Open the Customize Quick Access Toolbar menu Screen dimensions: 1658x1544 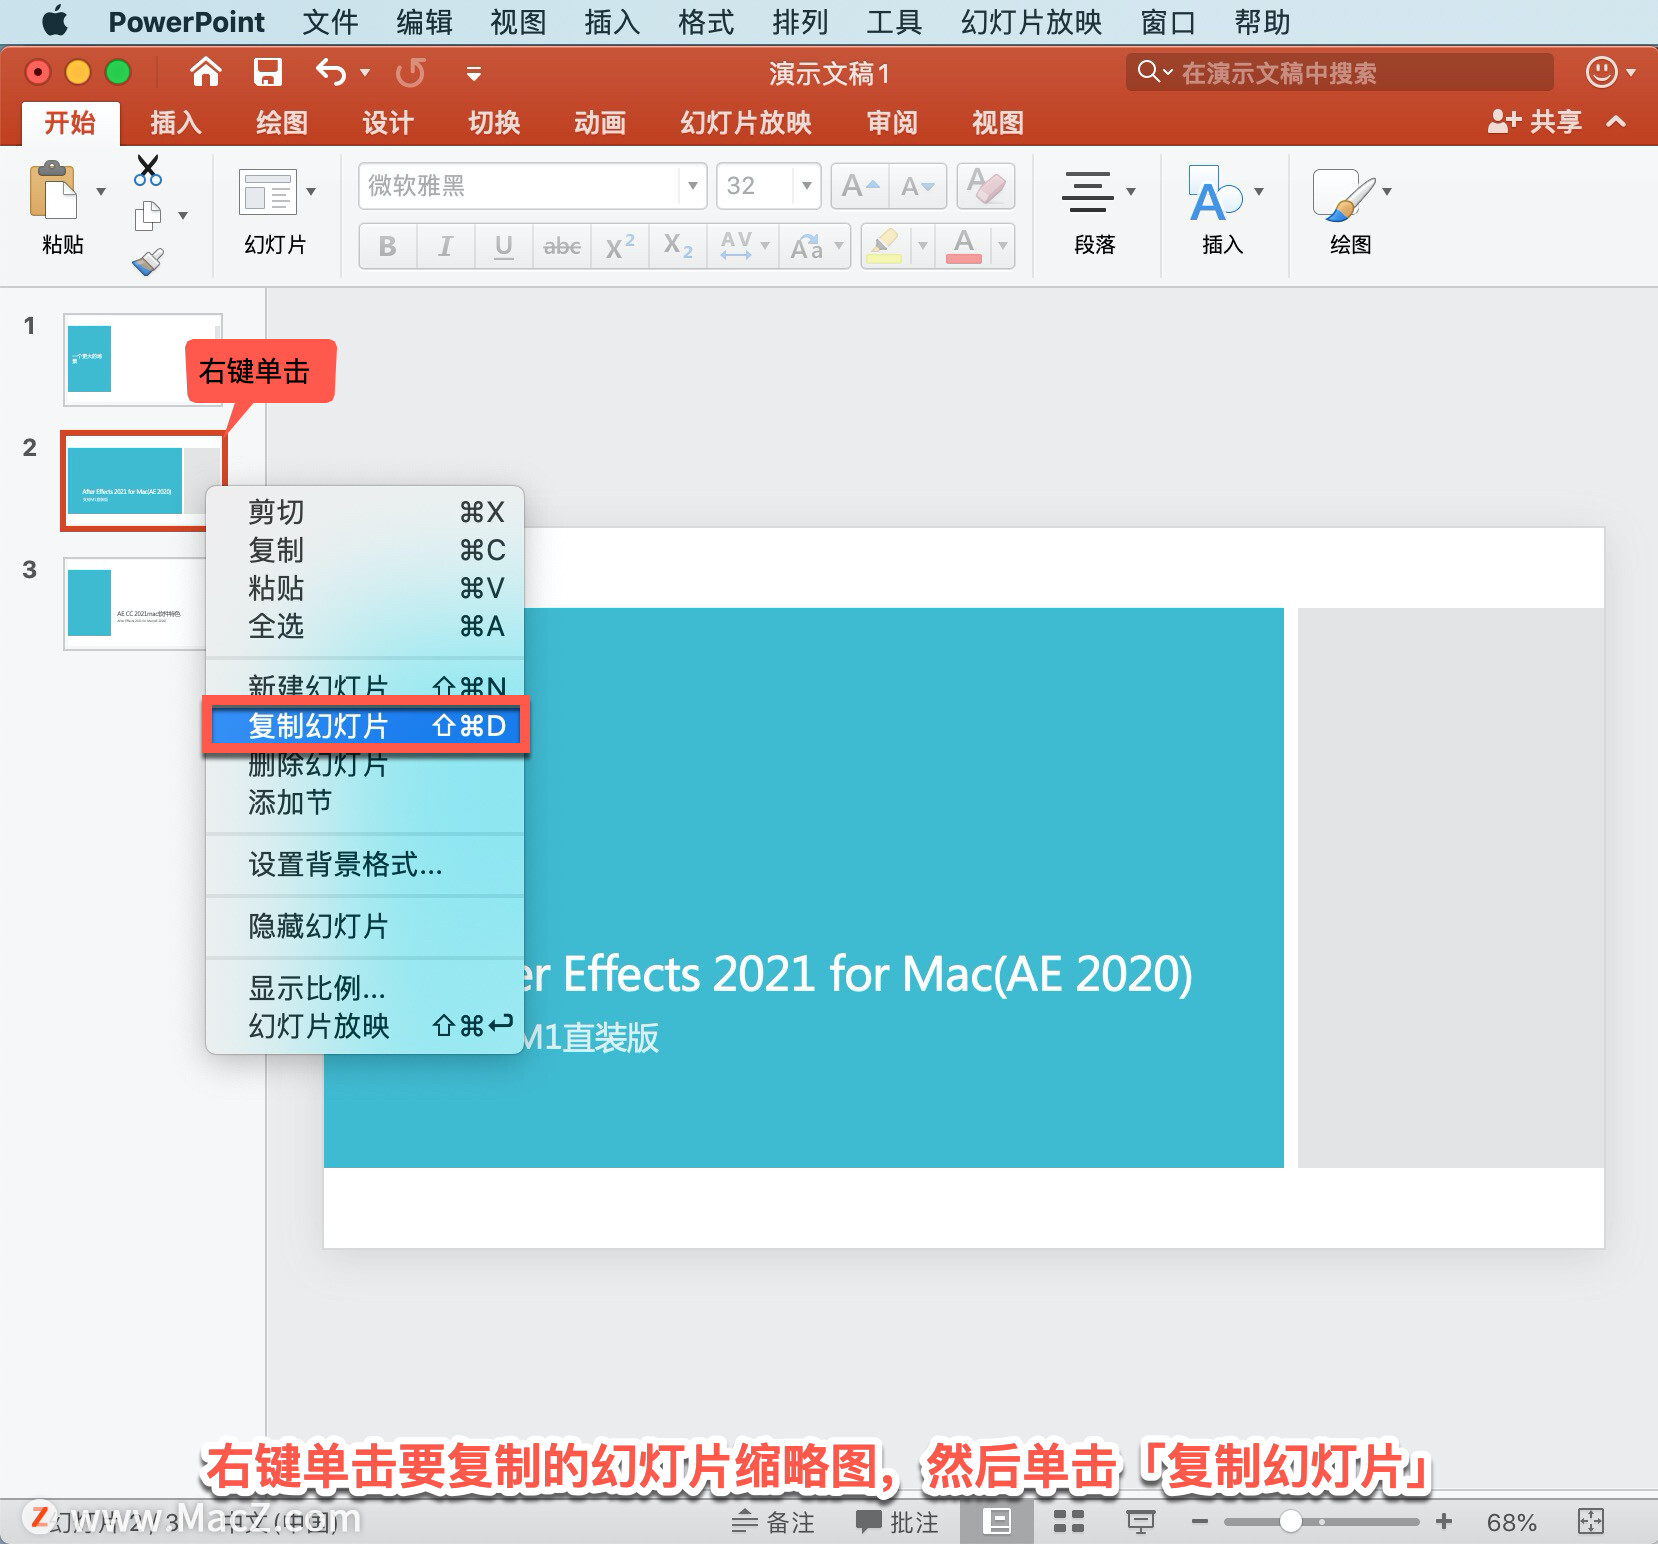(474, 73)
